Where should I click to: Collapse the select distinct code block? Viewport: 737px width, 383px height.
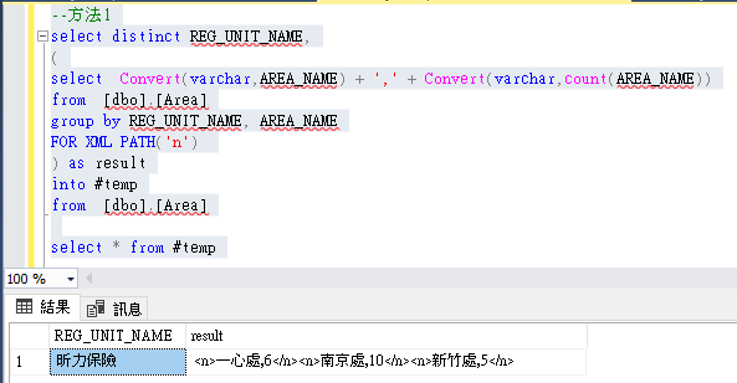tap(43, 36)
